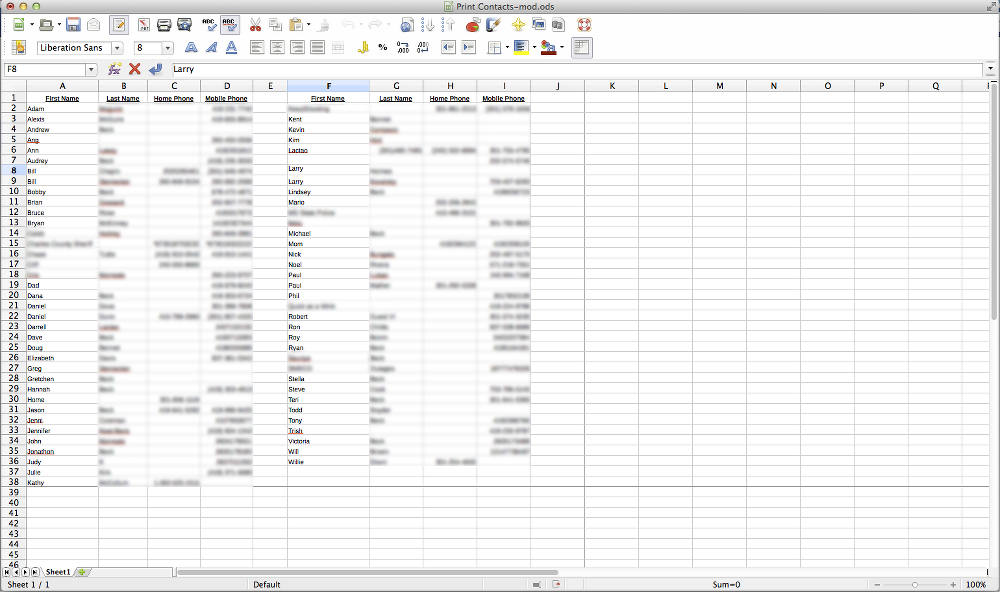Open Page Preview from the toolbar
The width and height of the screenshot is (1000, 592).
coord(183,24)
